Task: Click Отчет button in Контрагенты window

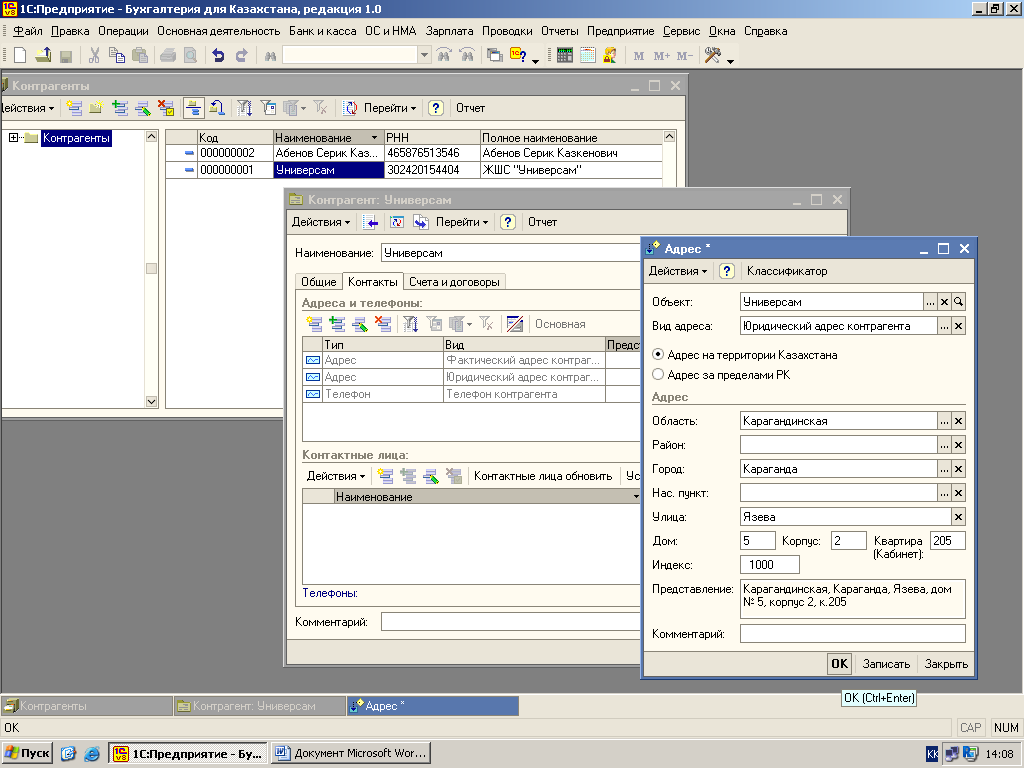Action: click(x=470, y=108)
